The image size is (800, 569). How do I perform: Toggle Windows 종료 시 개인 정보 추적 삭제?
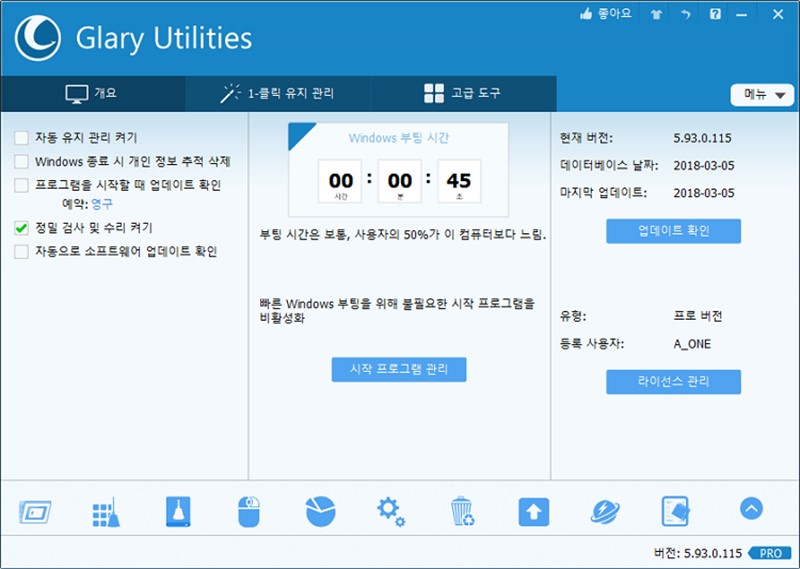tap(21, 162)
